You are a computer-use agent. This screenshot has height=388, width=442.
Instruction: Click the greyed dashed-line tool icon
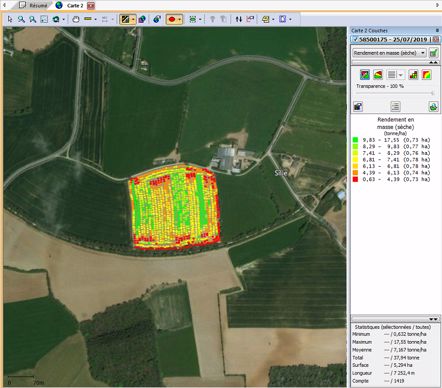[x=105, y=19]
